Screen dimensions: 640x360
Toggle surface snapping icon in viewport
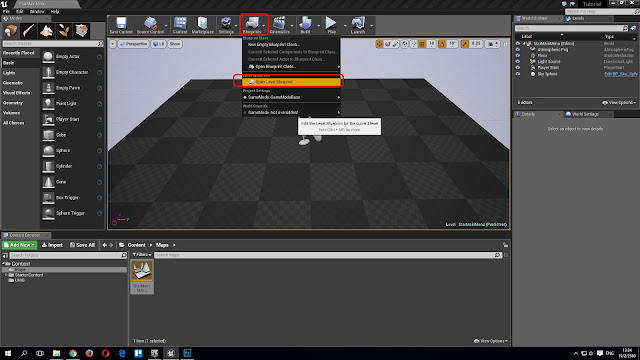click(413, 44)
